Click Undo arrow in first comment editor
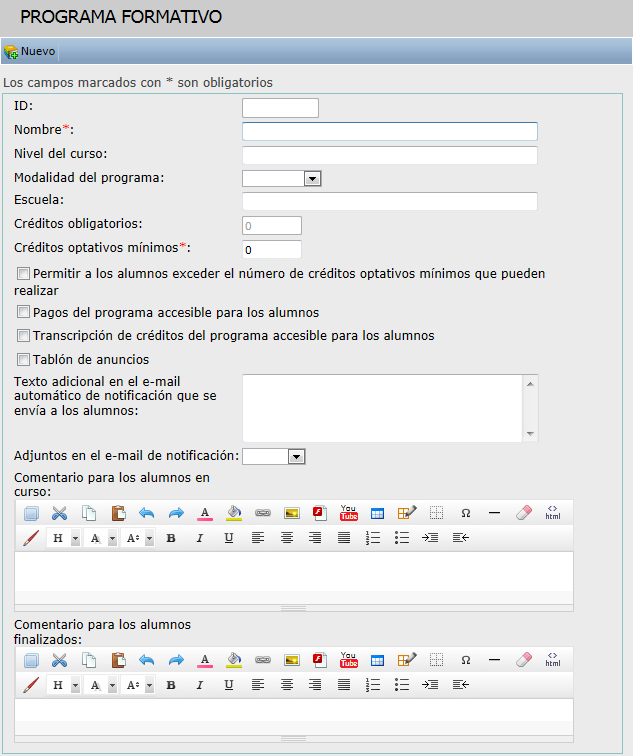 [x=147, y=513]
